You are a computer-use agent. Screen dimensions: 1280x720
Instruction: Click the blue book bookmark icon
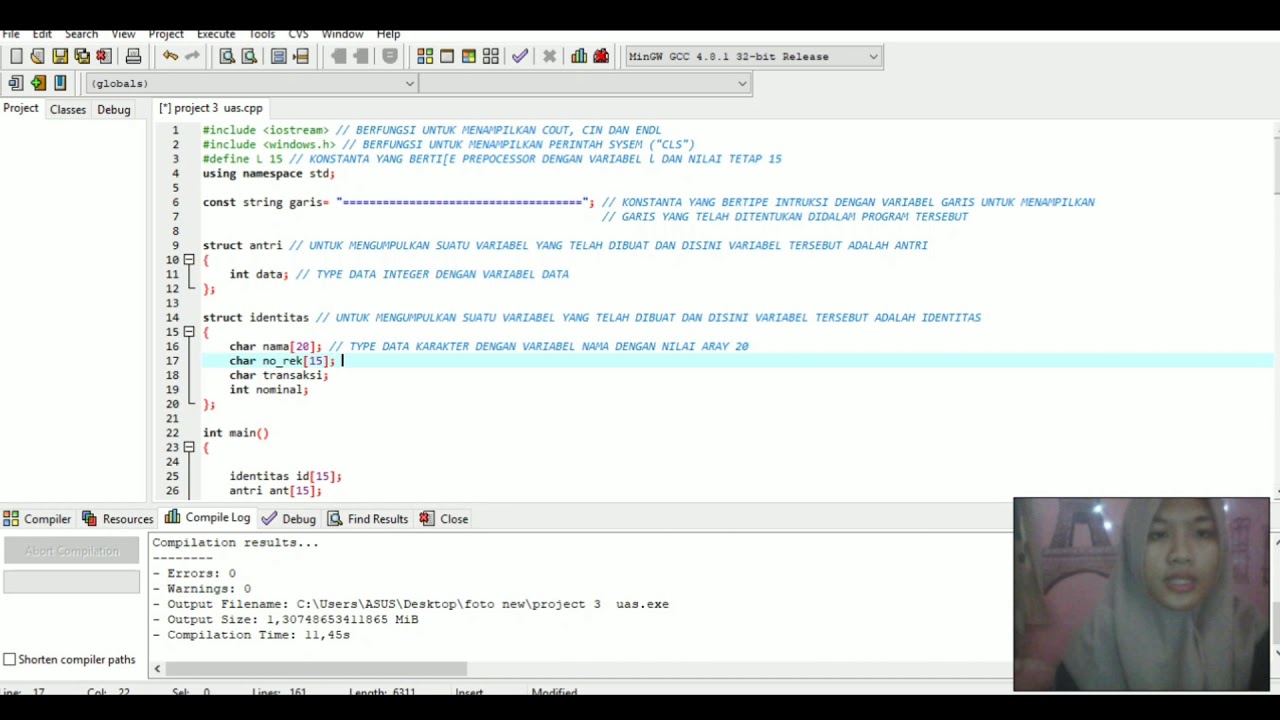pos(60,83)
